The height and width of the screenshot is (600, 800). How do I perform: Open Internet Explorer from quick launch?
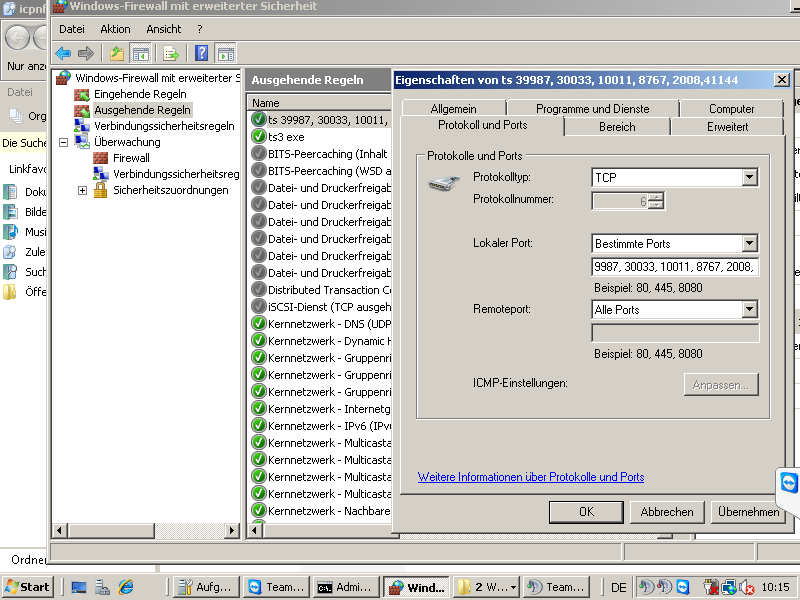point(126,587)
